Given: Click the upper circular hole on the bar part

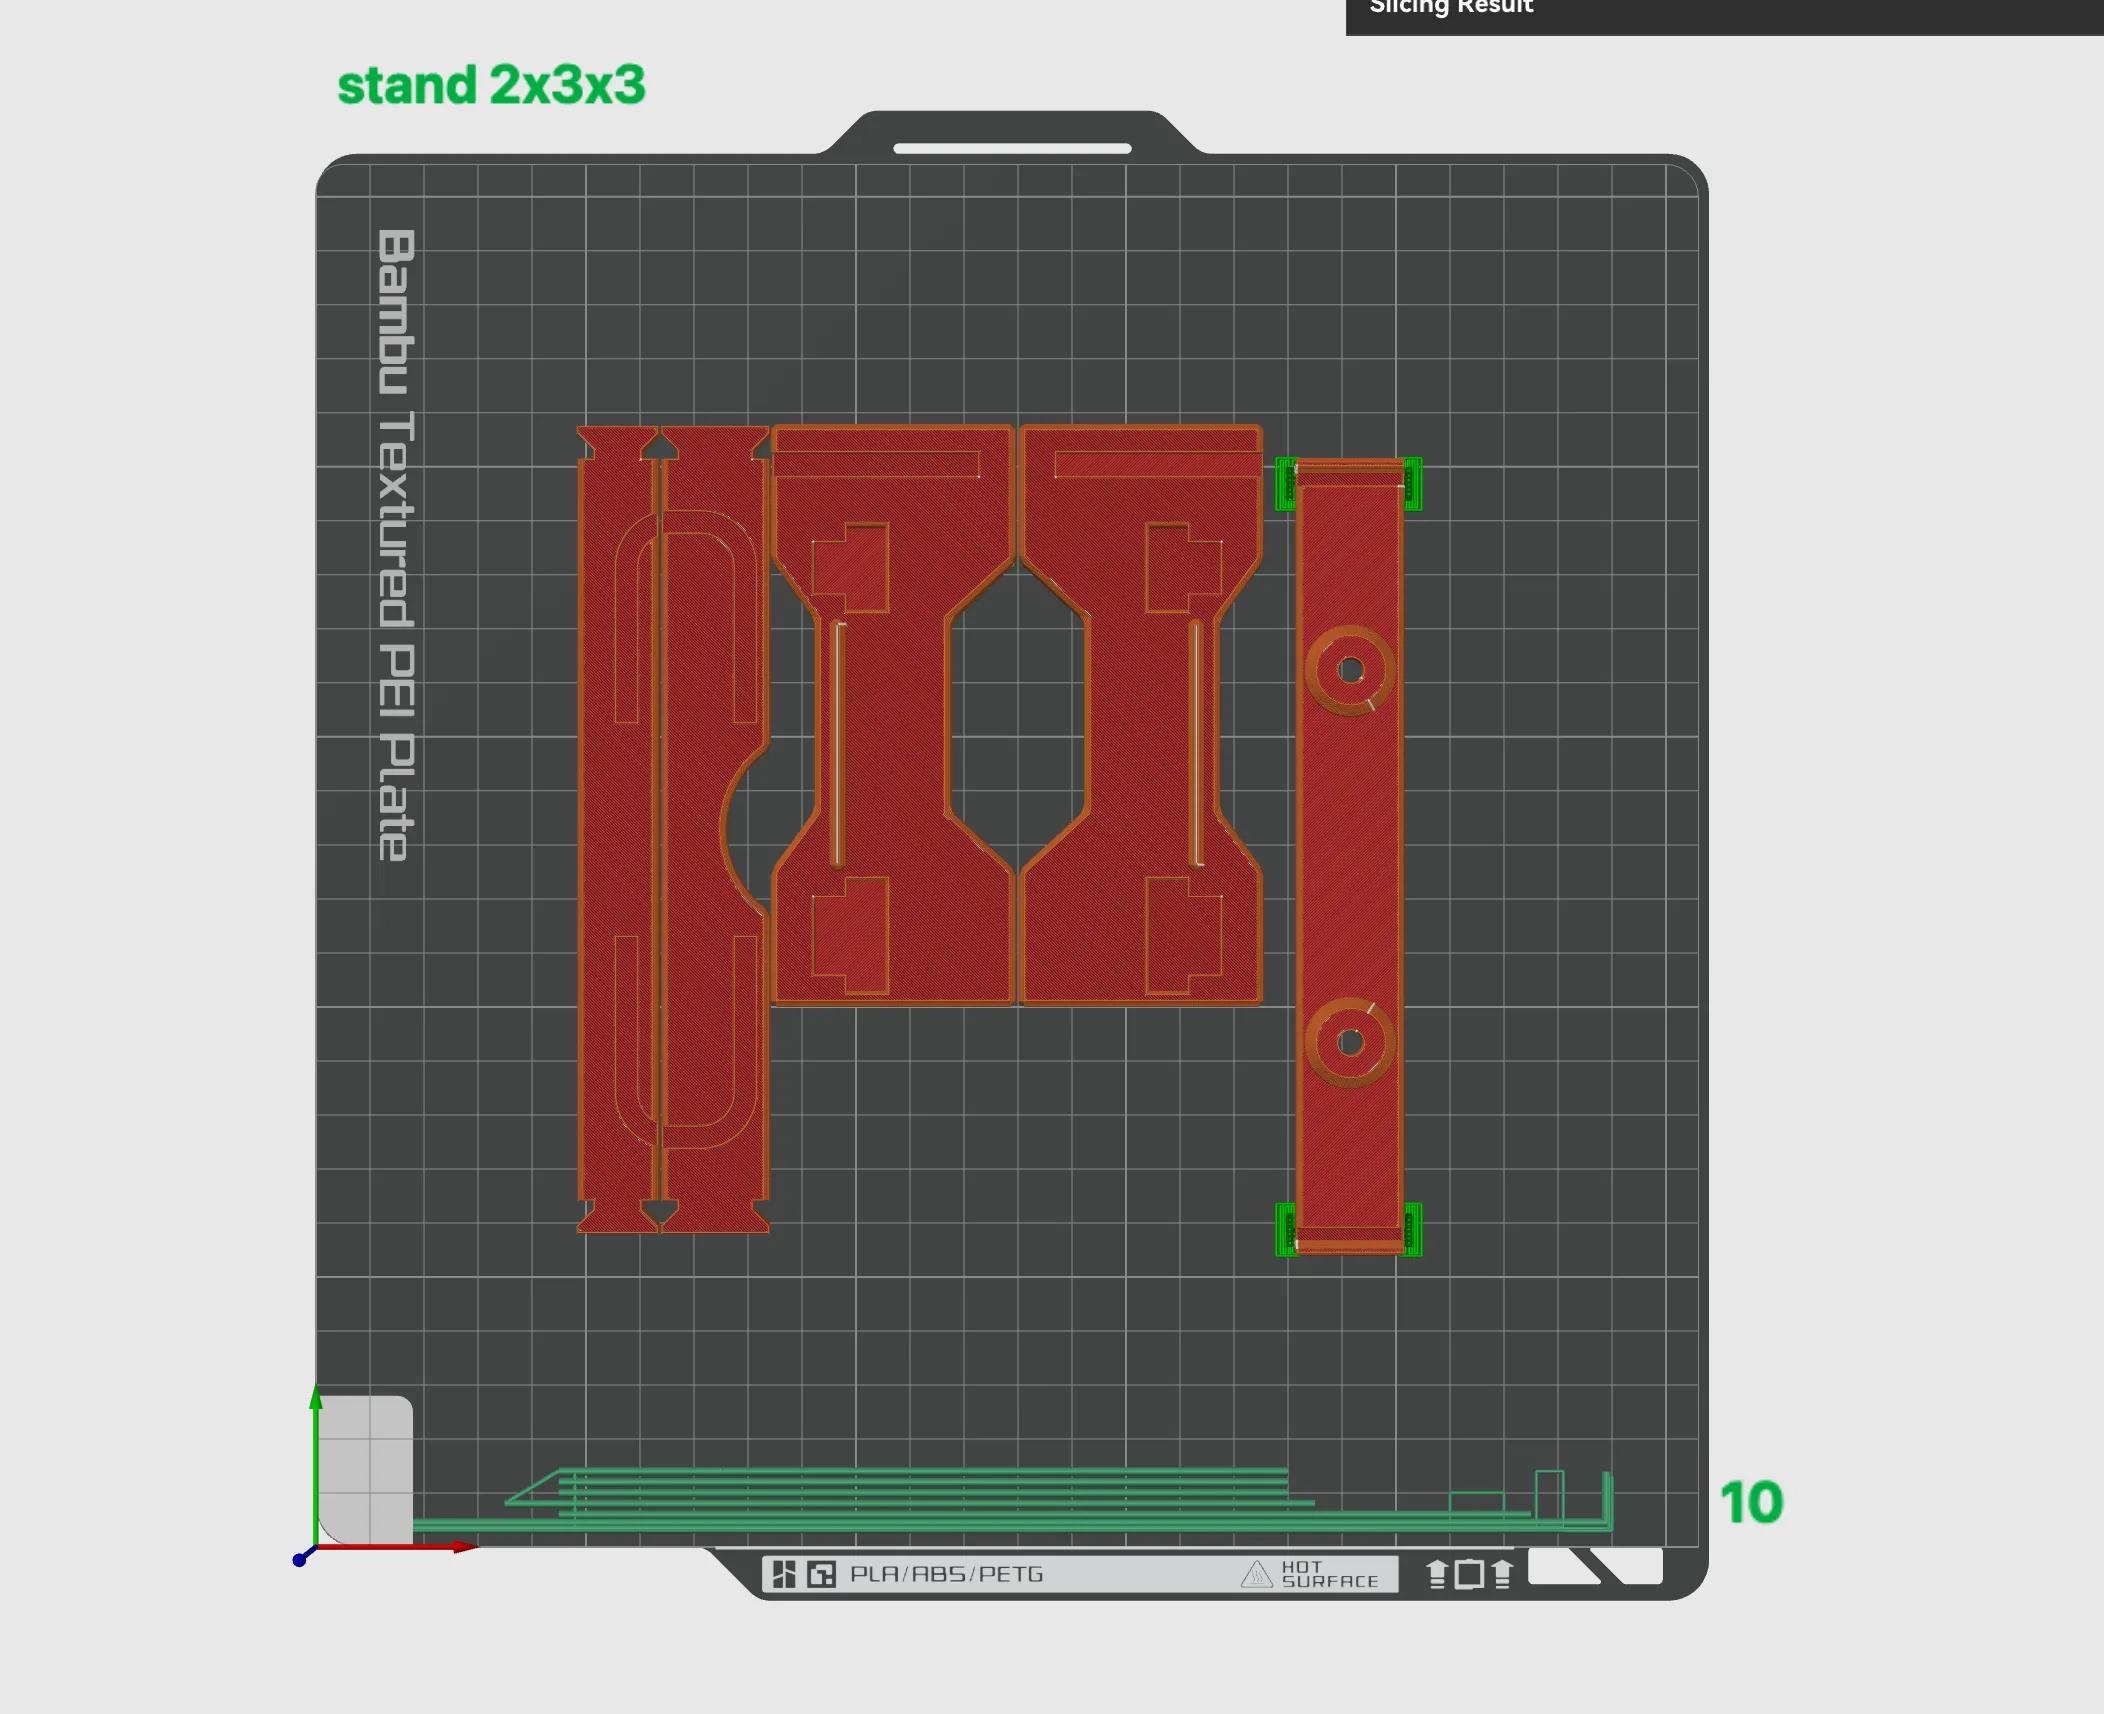Looking at the screenshot, I should (x=1350, y=670).
